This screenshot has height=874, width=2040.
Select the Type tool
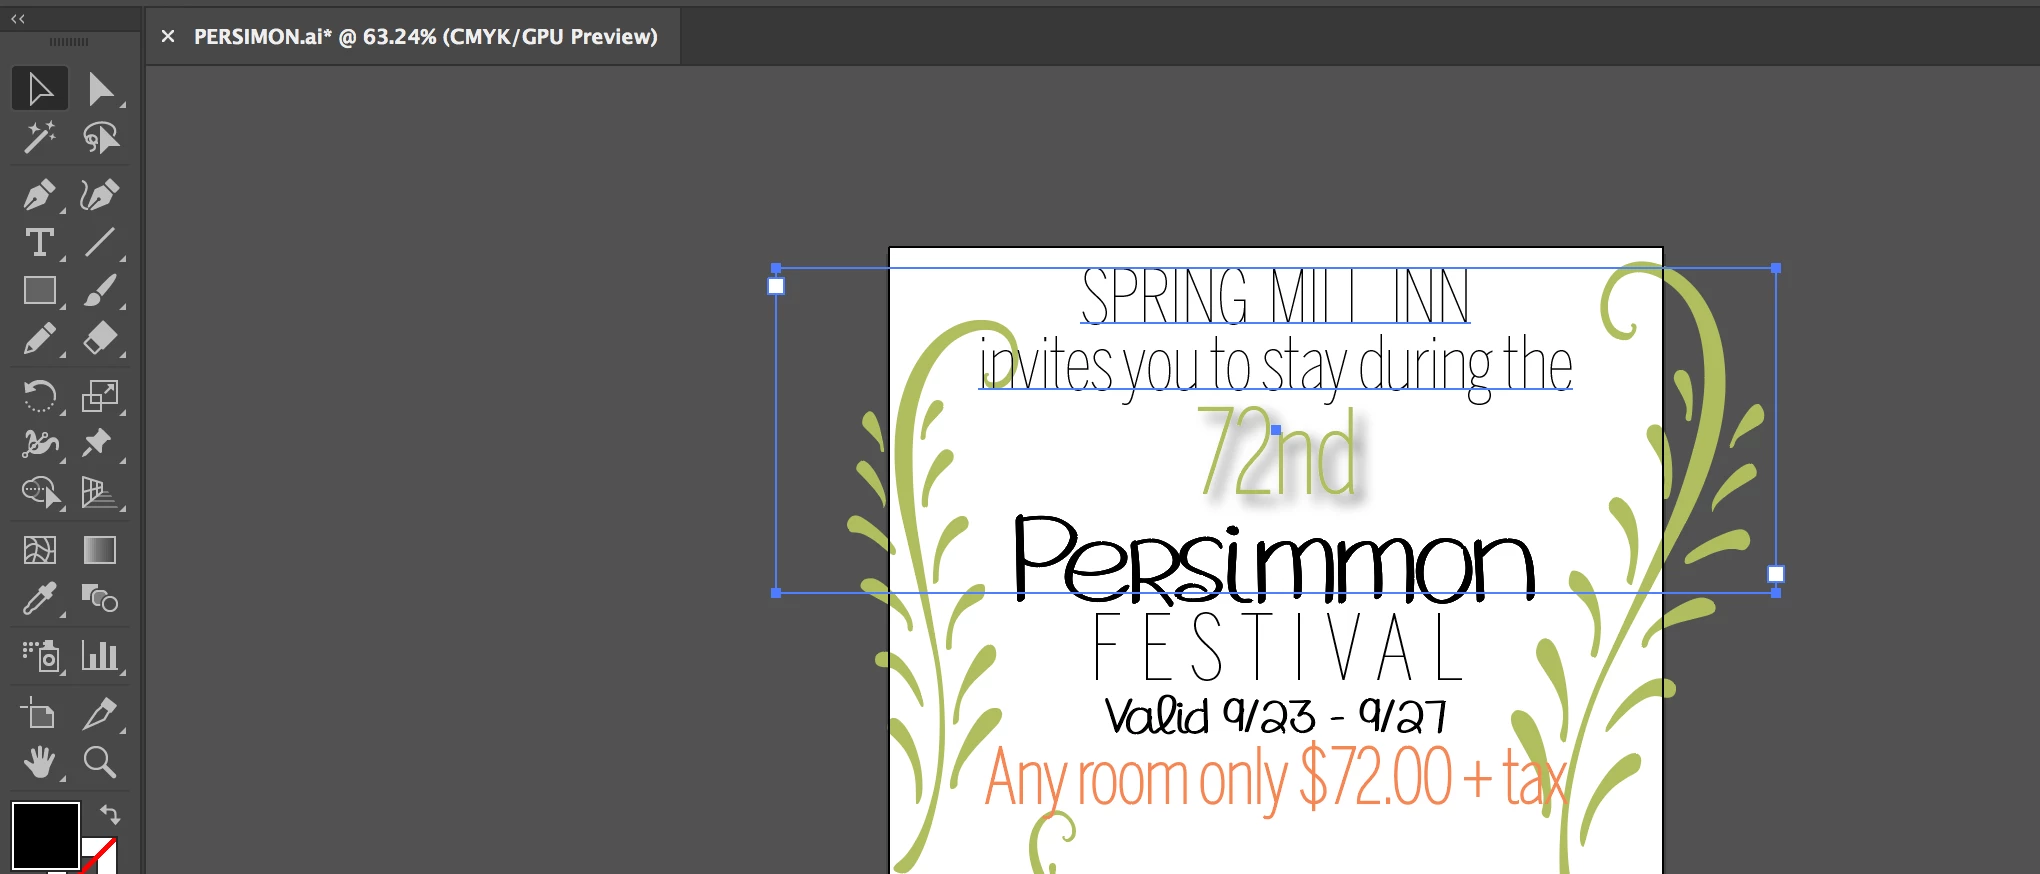tap(40, 243)
